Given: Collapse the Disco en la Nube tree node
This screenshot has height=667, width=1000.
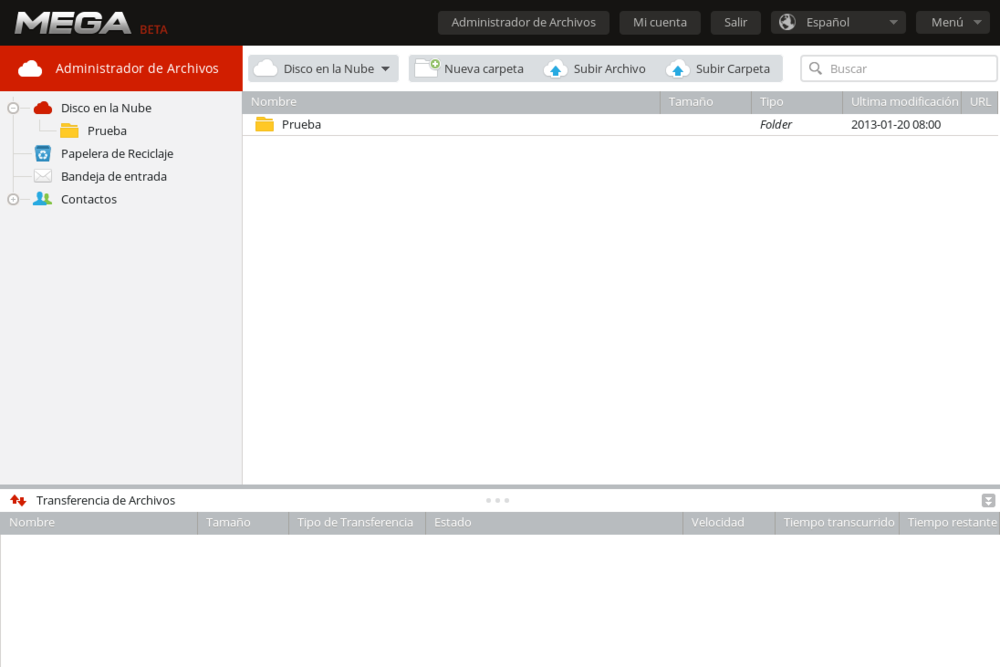Looking at the screenshot, I should 13,108.
